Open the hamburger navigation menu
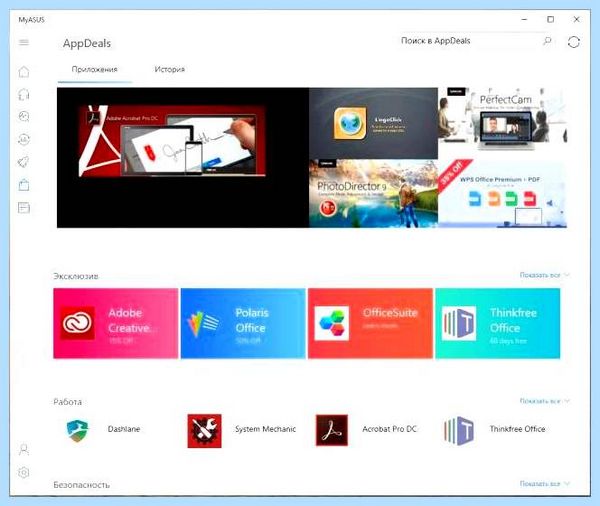 coord(24,42)
